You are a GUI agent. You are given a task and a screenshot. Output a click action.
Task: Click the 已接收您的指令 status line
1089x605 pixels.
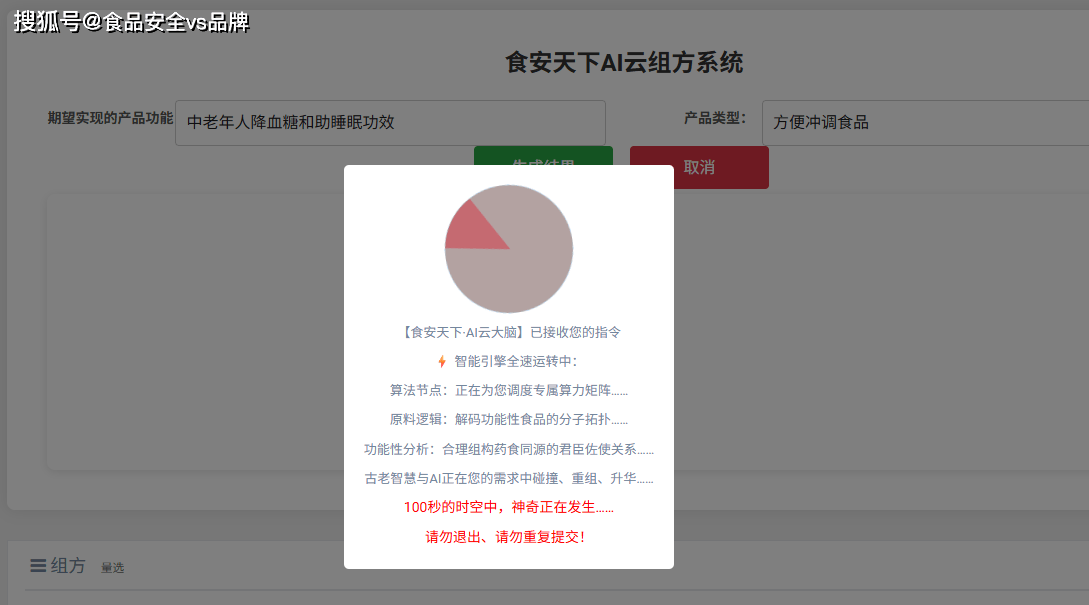(x=509, y=332)
